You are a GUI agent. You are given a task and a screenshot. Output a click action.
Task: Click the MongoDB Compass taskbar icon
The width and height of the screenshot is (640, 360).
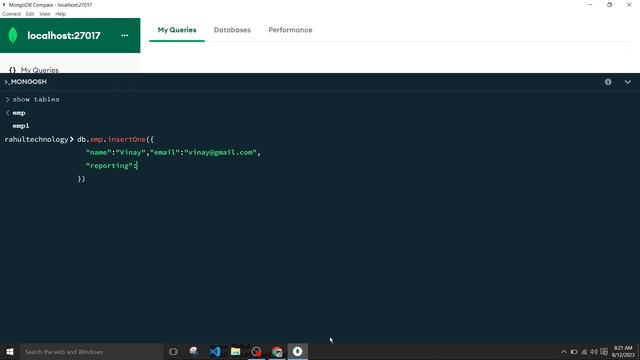pyautogui.click(x=298, y=351)
